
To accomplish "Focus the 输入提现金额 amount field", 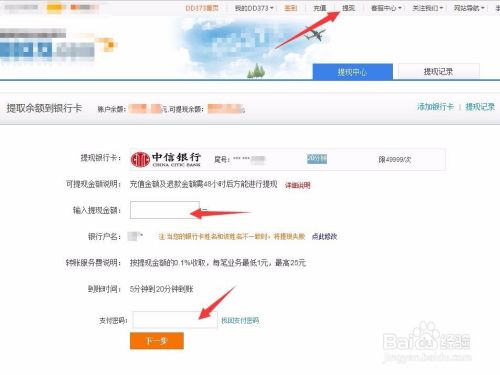I will (x=165, y=210).
